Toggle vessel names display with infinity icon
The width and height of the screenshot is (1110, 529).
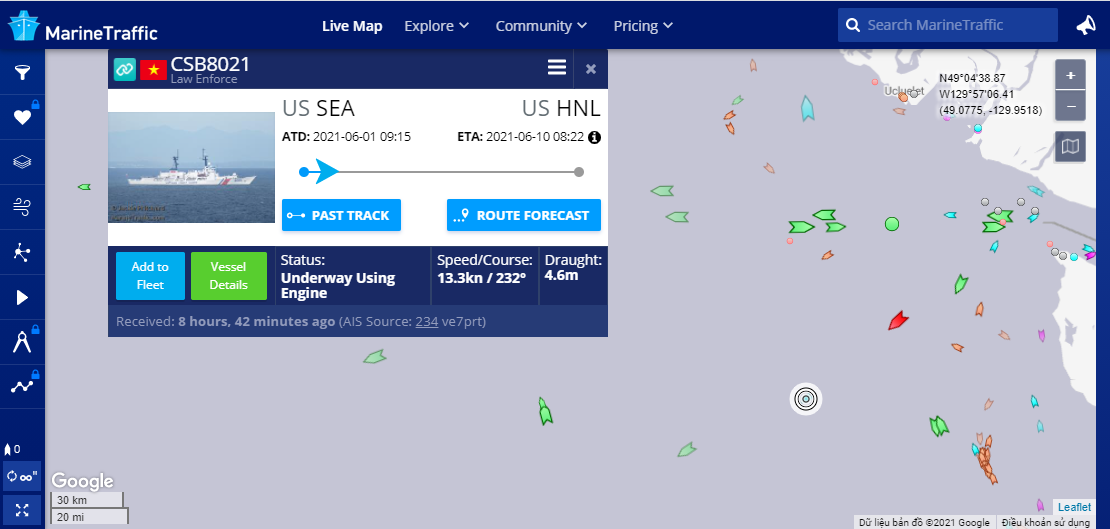tap(22, 476)
